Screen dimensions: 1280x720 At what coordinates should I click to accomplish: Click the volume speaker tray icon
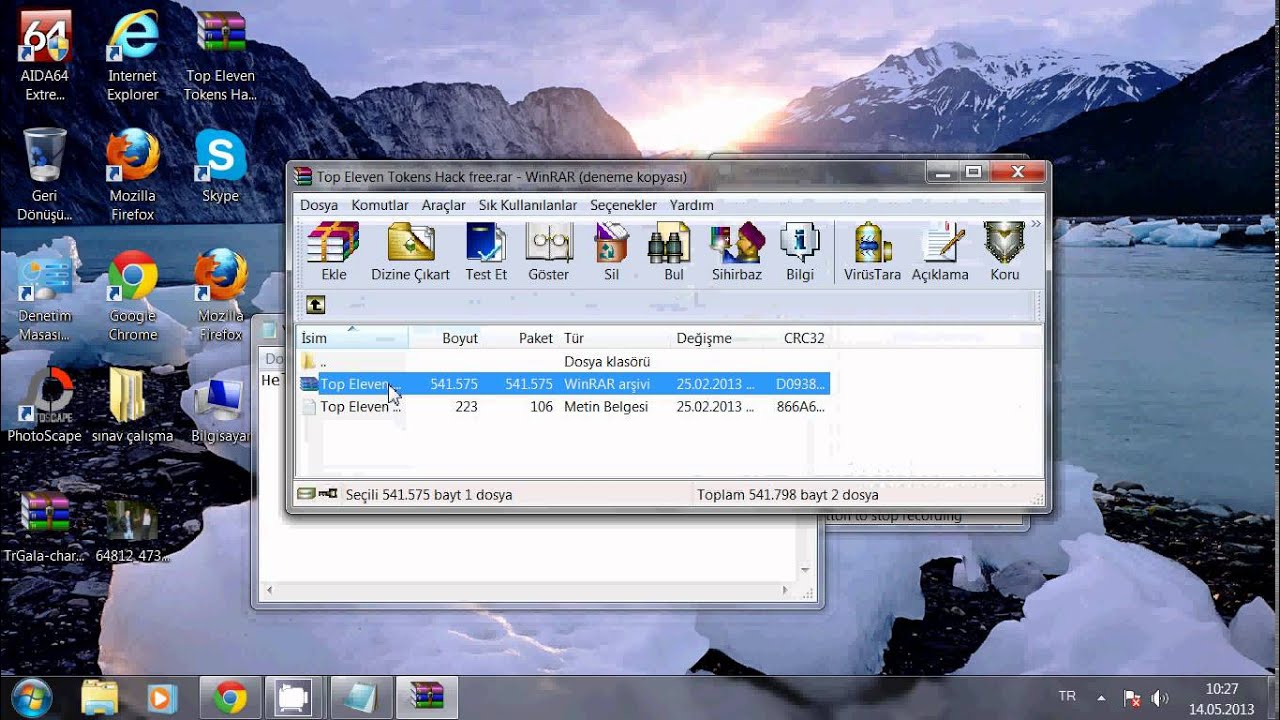(1160, 698)
